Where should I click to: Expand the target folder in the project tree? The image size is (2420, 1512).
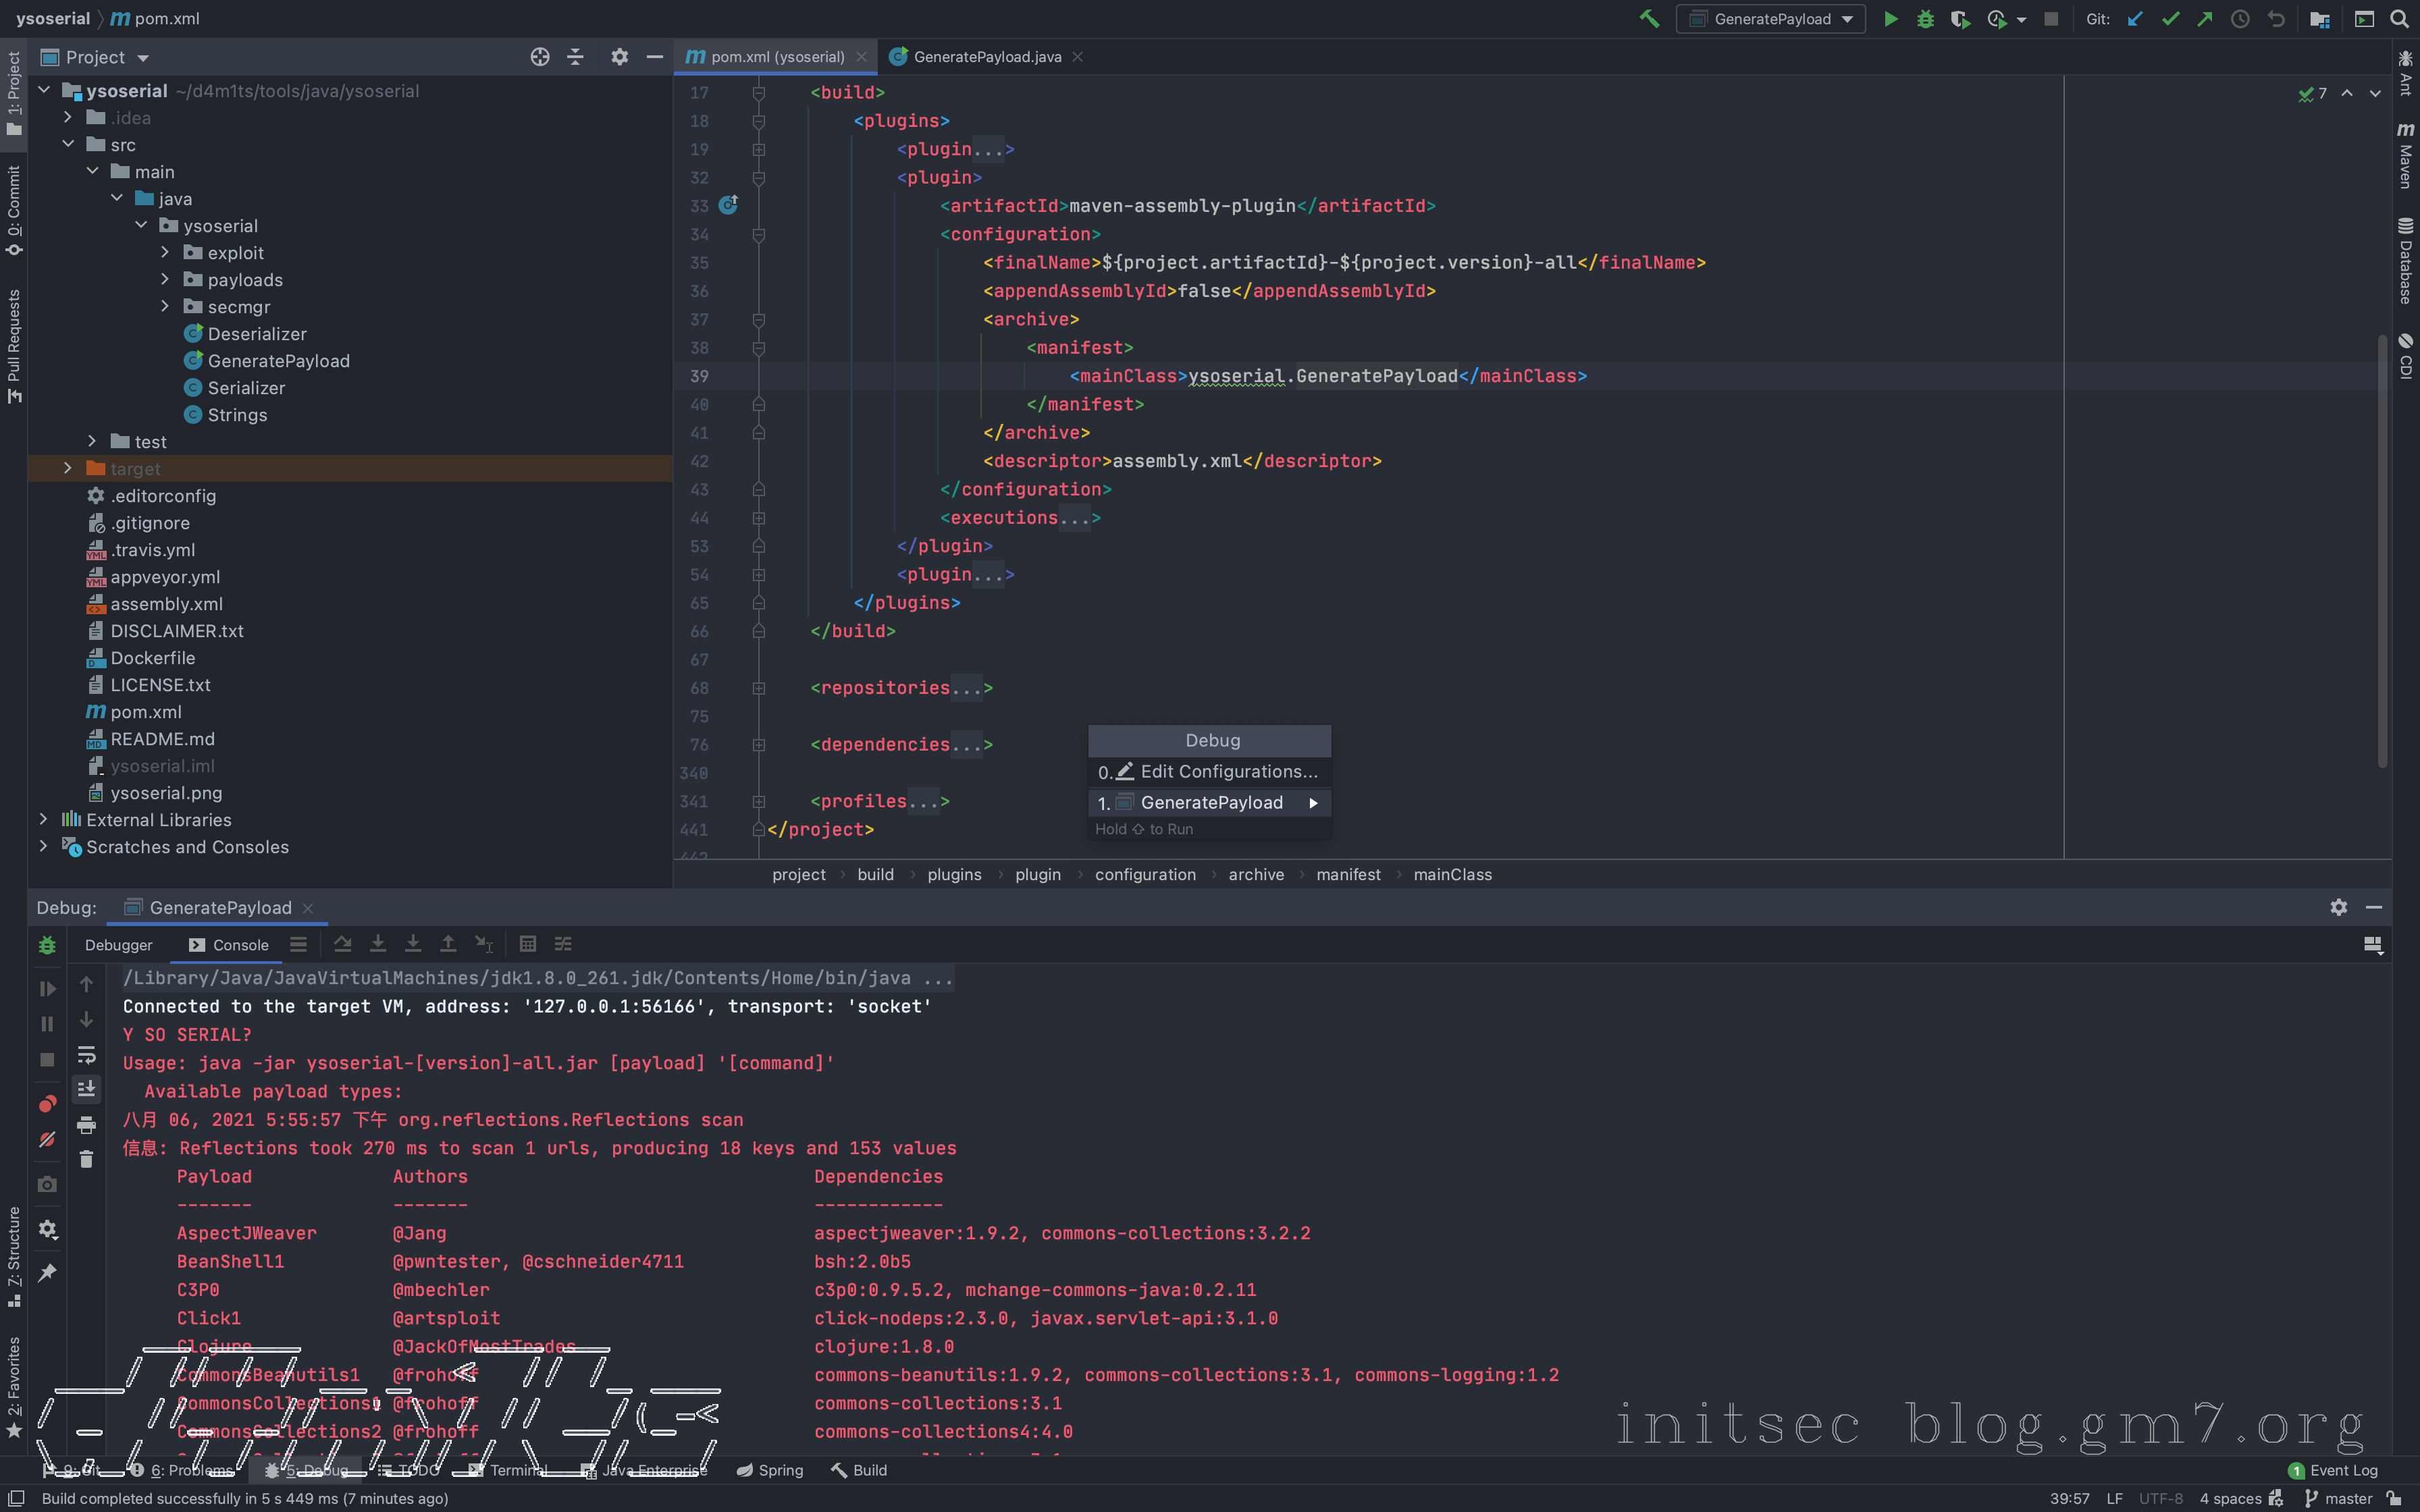(68, 469)
